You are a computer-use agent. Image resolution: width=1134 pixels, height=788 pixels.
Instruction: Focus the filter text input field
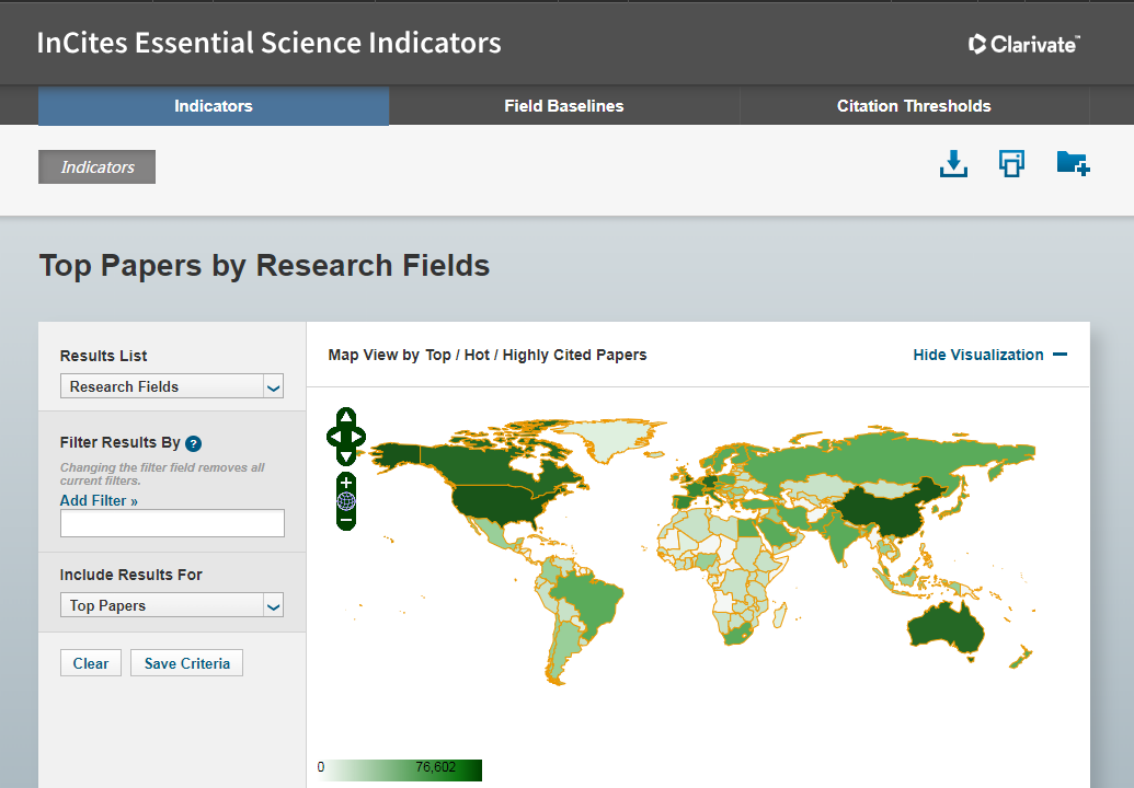pos(172,523)
